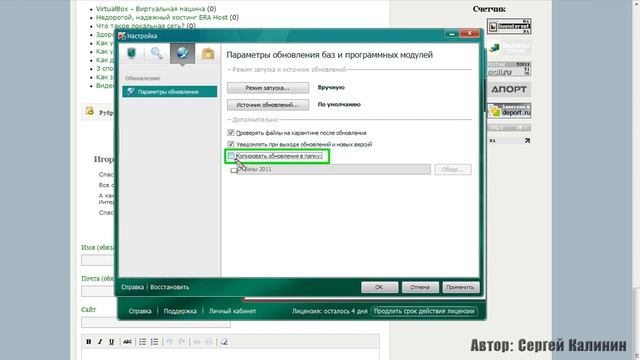Click Bold icon in comment editor toolbar
The height and width of the screenshot is (360, 640).
(89, 342)
